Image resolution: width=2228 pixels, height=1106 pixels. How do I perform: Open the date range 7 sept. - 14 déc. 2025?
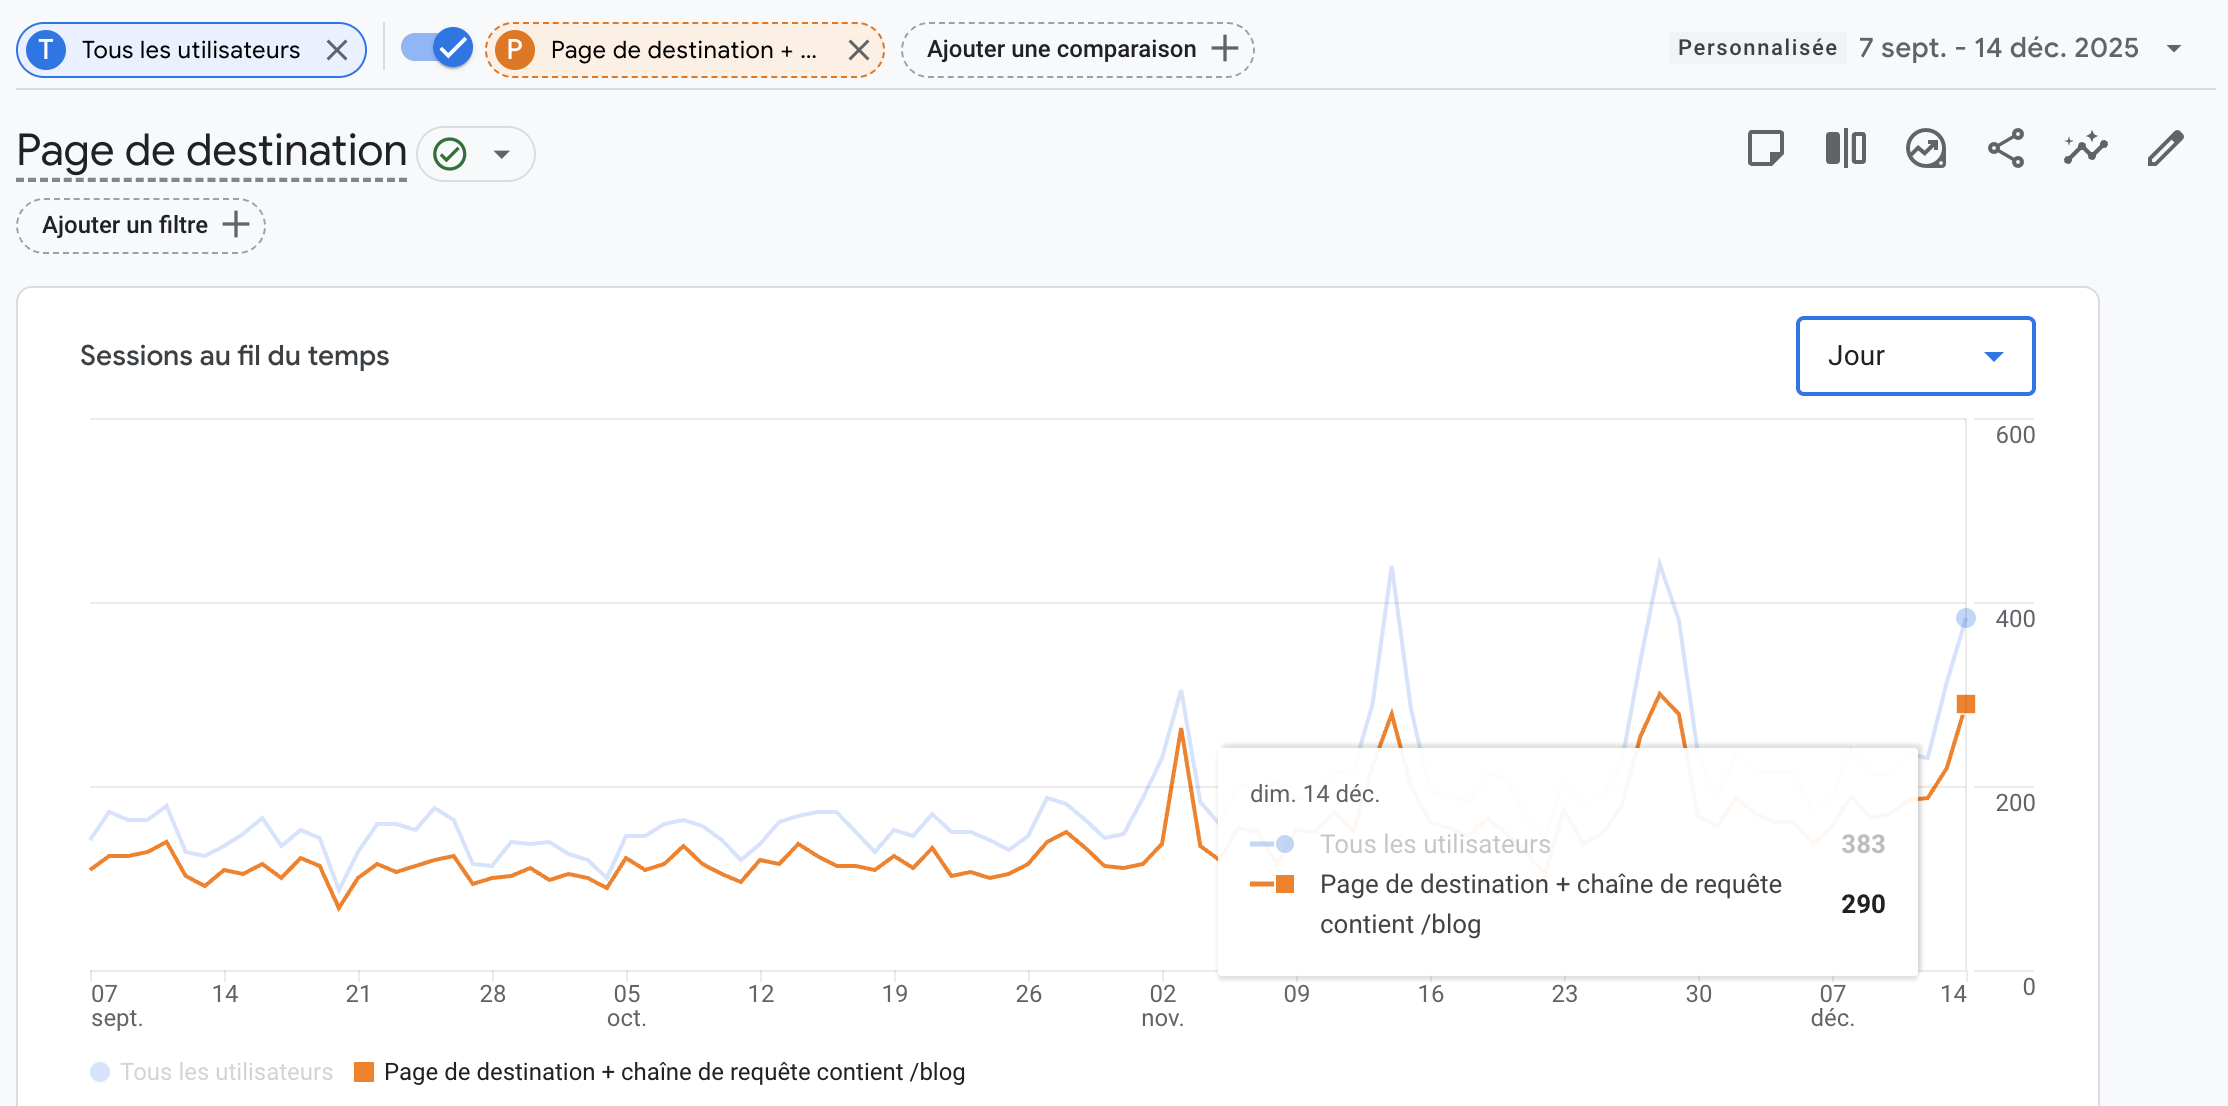pyautogui.click(x=1998, y=48)
